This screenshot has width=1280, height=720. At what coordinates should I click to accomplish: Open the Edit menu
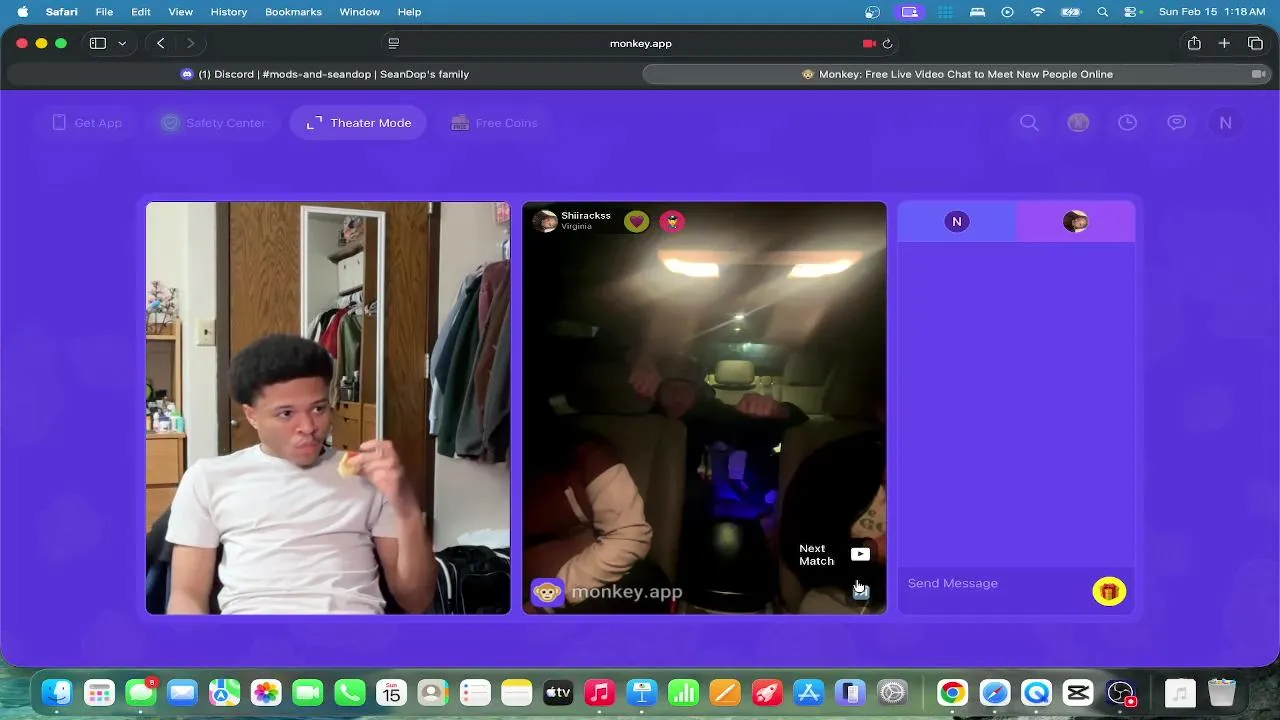click(141, 12)
